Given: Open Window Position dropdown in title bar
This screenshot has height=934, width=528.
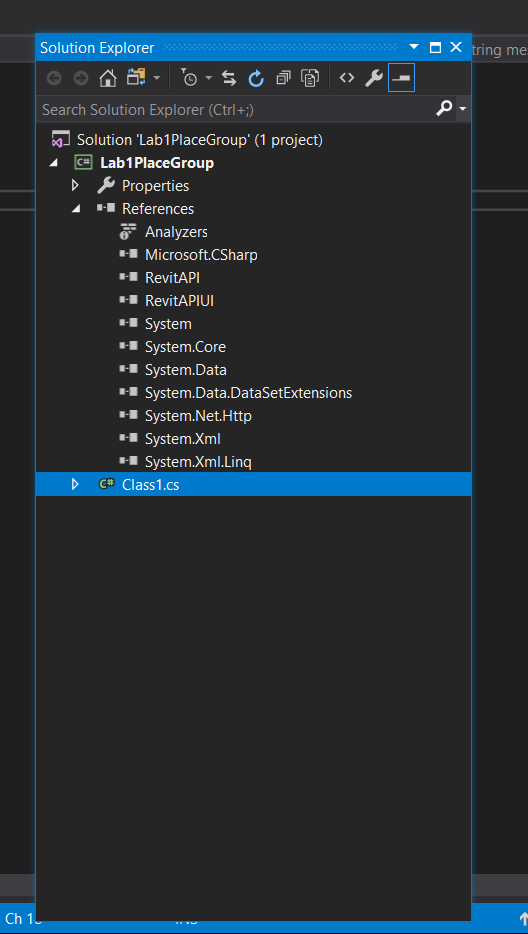Looking at the screenshot, I should [414, 48].
